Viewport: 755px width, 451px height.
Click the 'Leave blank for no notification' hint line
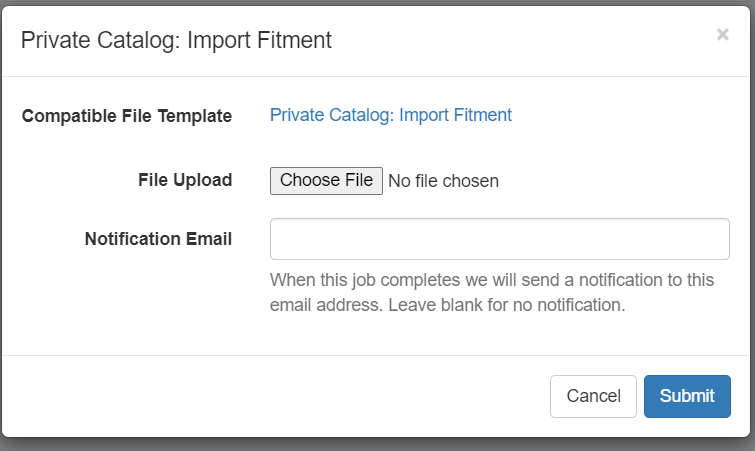click(x=507, y=305)
